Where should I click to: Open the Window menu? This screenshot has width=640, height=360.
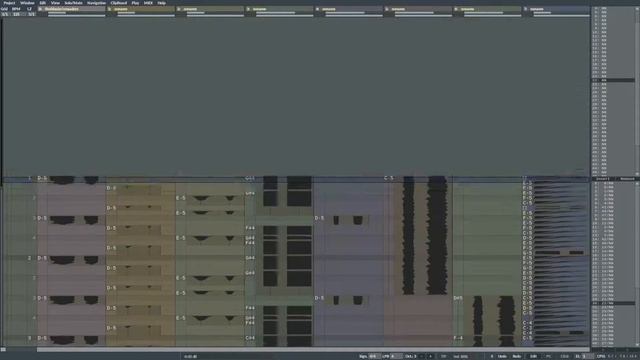tap(27, 3)
